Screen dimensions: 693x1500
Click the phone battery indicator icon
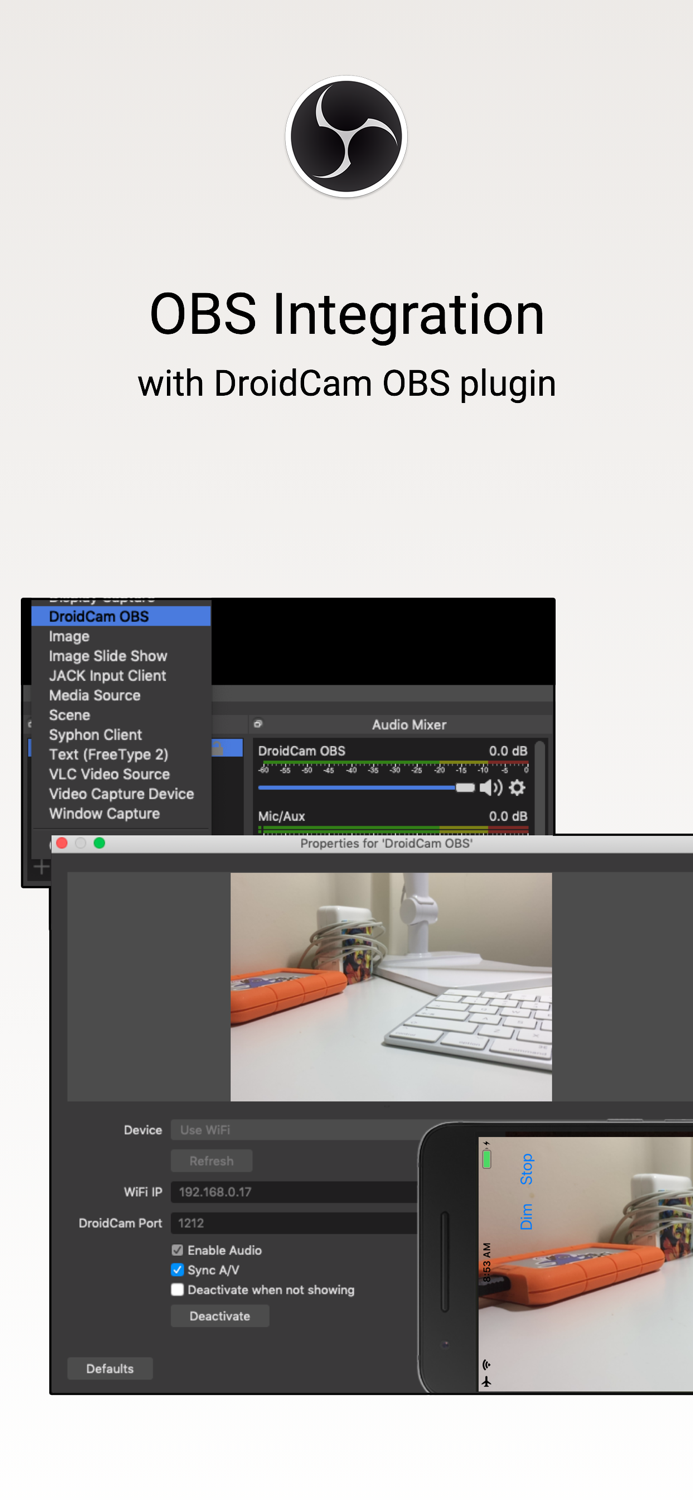[487, 1159]
